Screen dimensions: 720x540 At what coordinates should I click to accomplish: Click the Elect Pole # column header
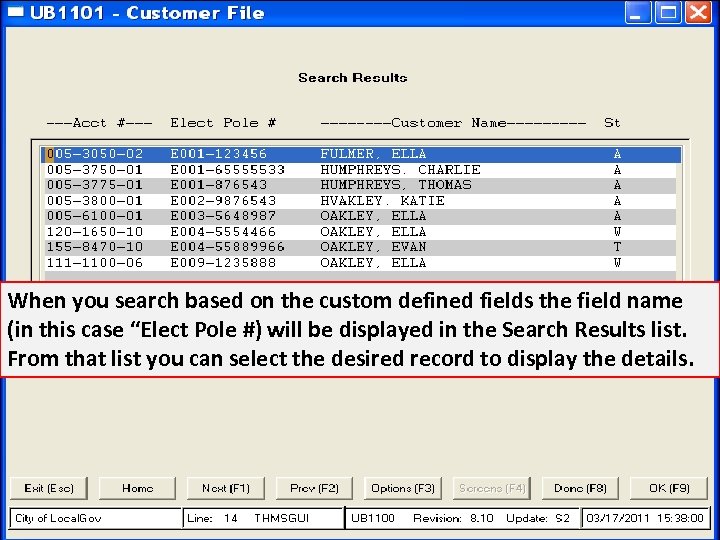[223, 123]
